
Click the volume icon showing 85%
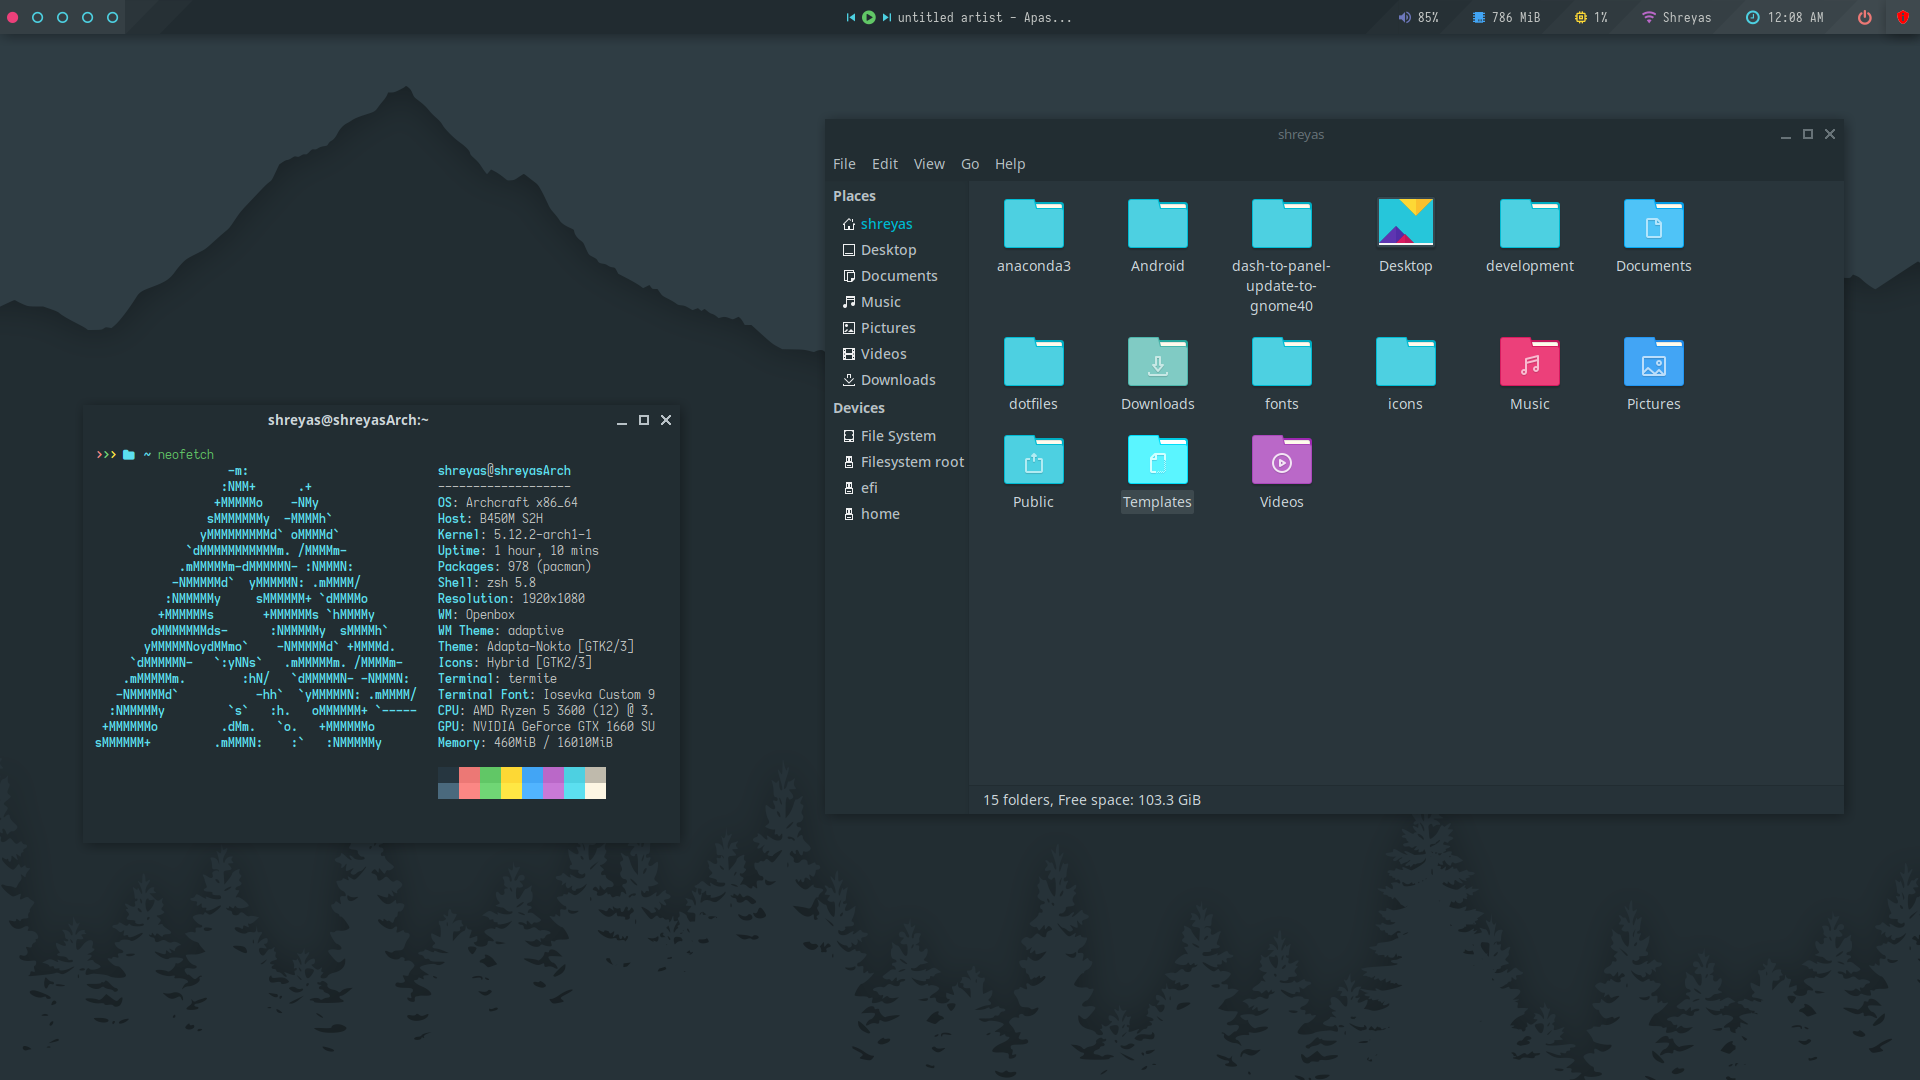point(1404,17)
